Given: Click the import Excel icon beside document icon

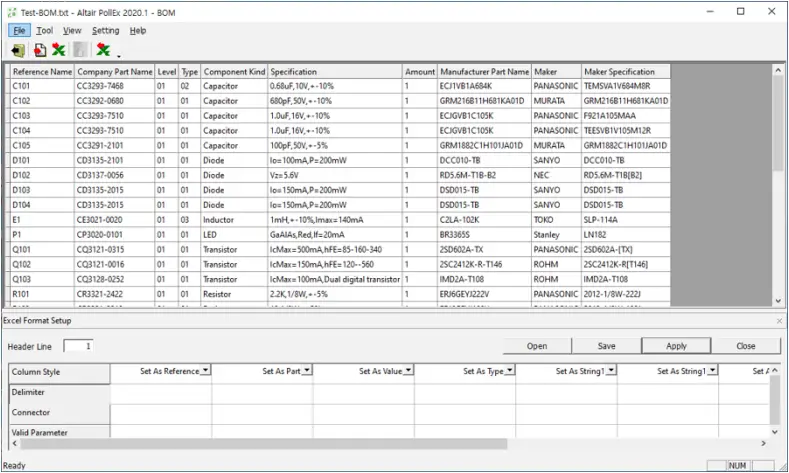Looking at the screenshot, I should click(59, 49).
